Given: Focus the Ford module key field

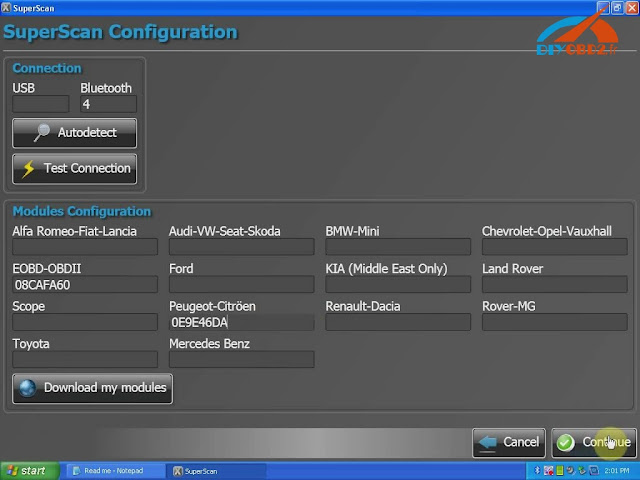Looking at the screenshot, I should point(242,284).
